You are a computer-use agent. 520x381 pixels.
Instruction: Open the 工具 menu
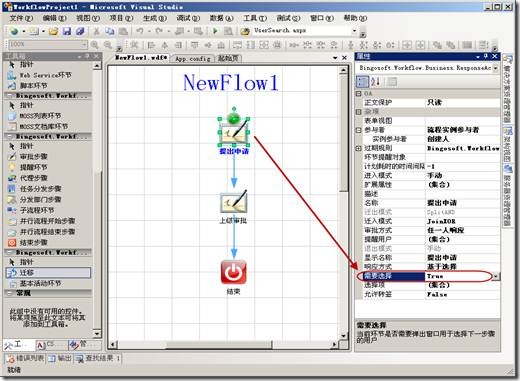255,18
